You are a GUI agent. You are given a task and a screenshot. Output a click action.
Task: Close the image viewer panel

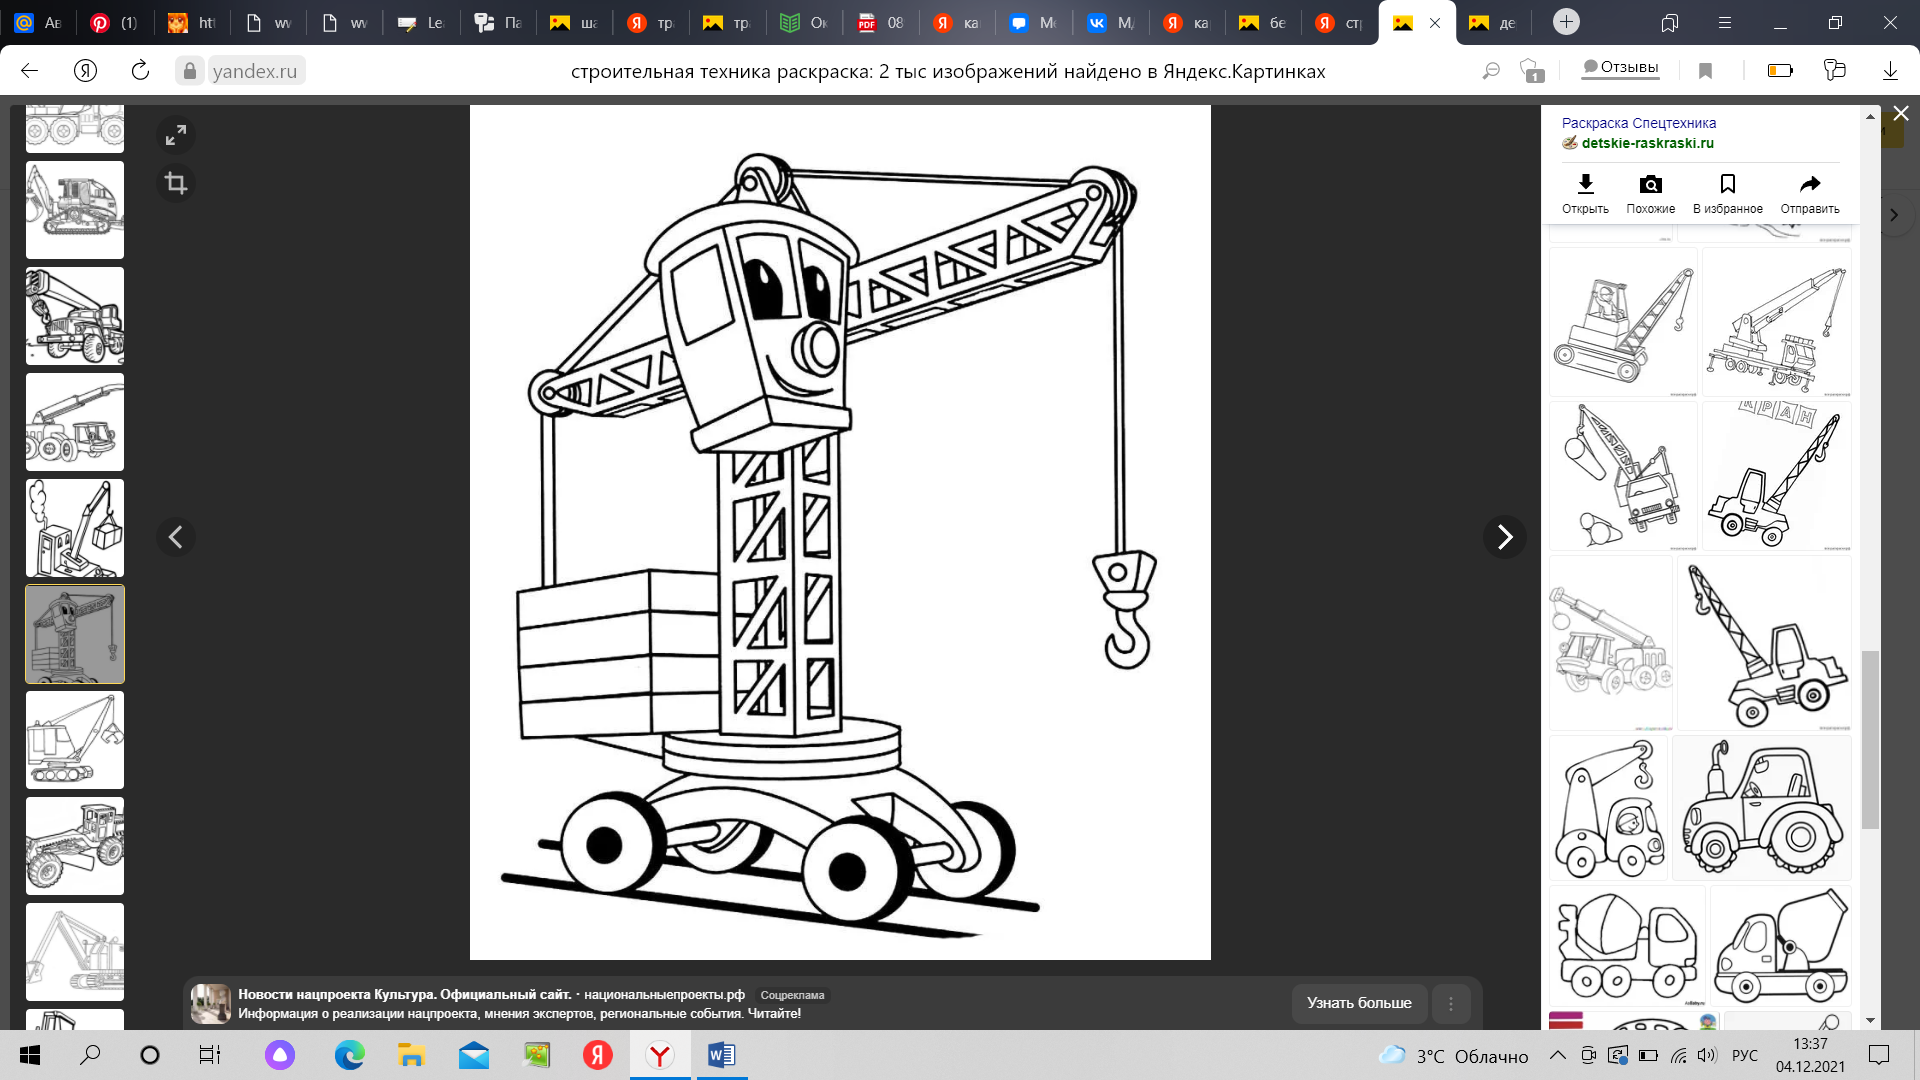tap(1901, 114)
